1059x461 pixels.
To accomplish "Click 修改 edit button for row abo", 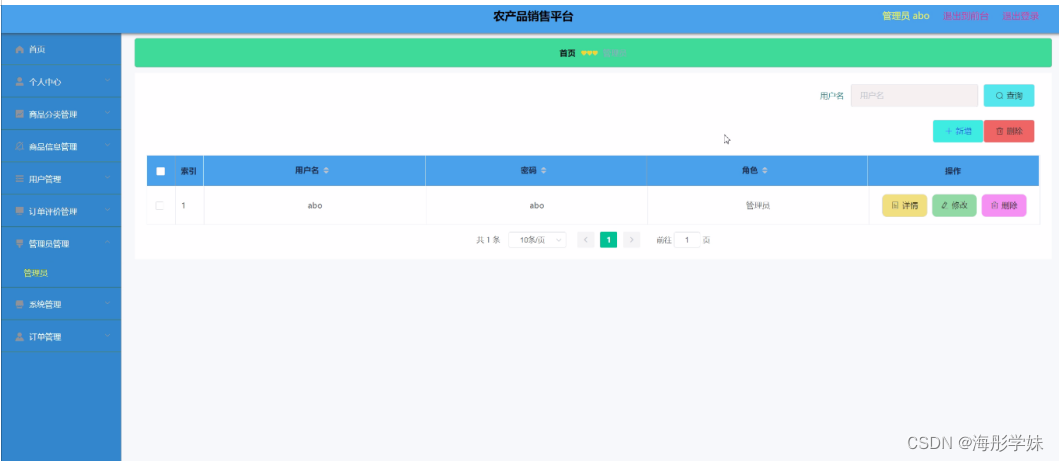I will pyautogui.click(x=954, y=205).
